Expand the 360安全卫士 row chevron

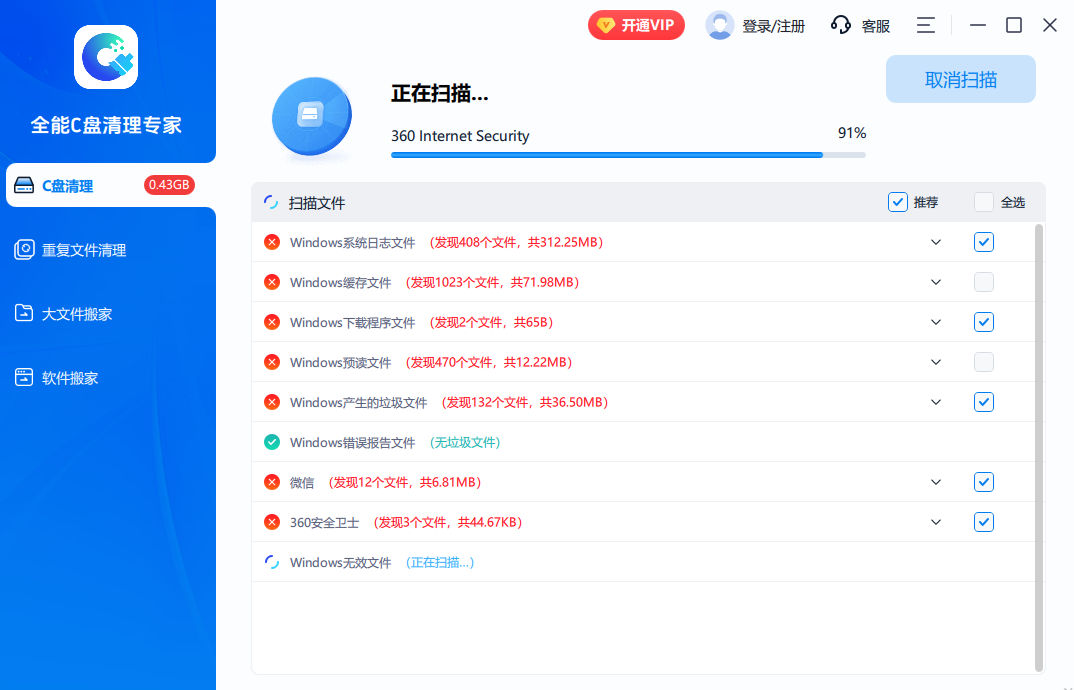tap(935, 521)
